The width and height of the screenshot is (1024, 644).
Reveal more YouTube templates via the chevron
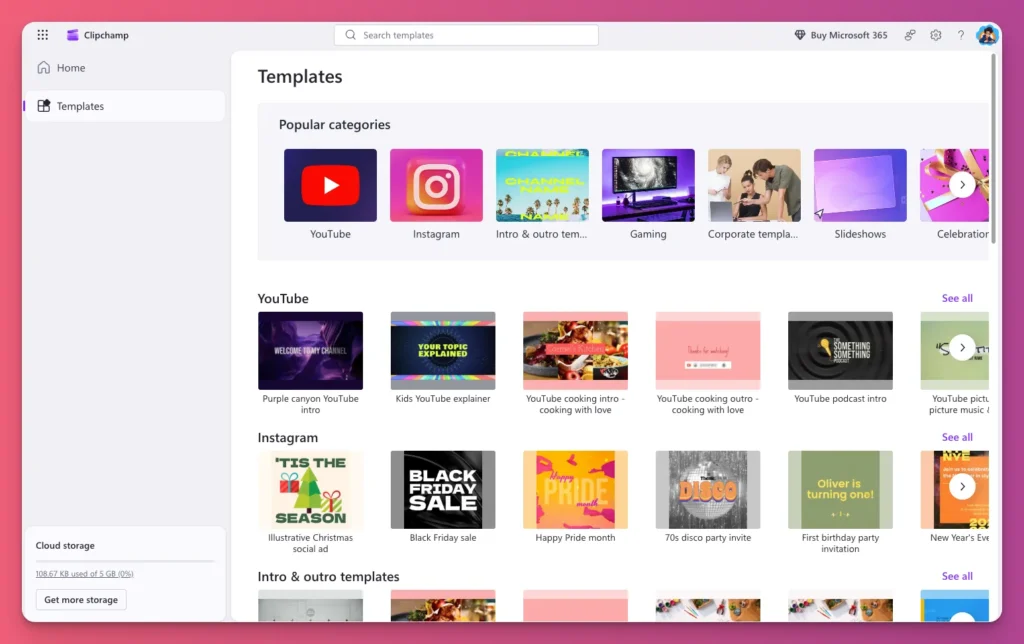click(961, 347)
